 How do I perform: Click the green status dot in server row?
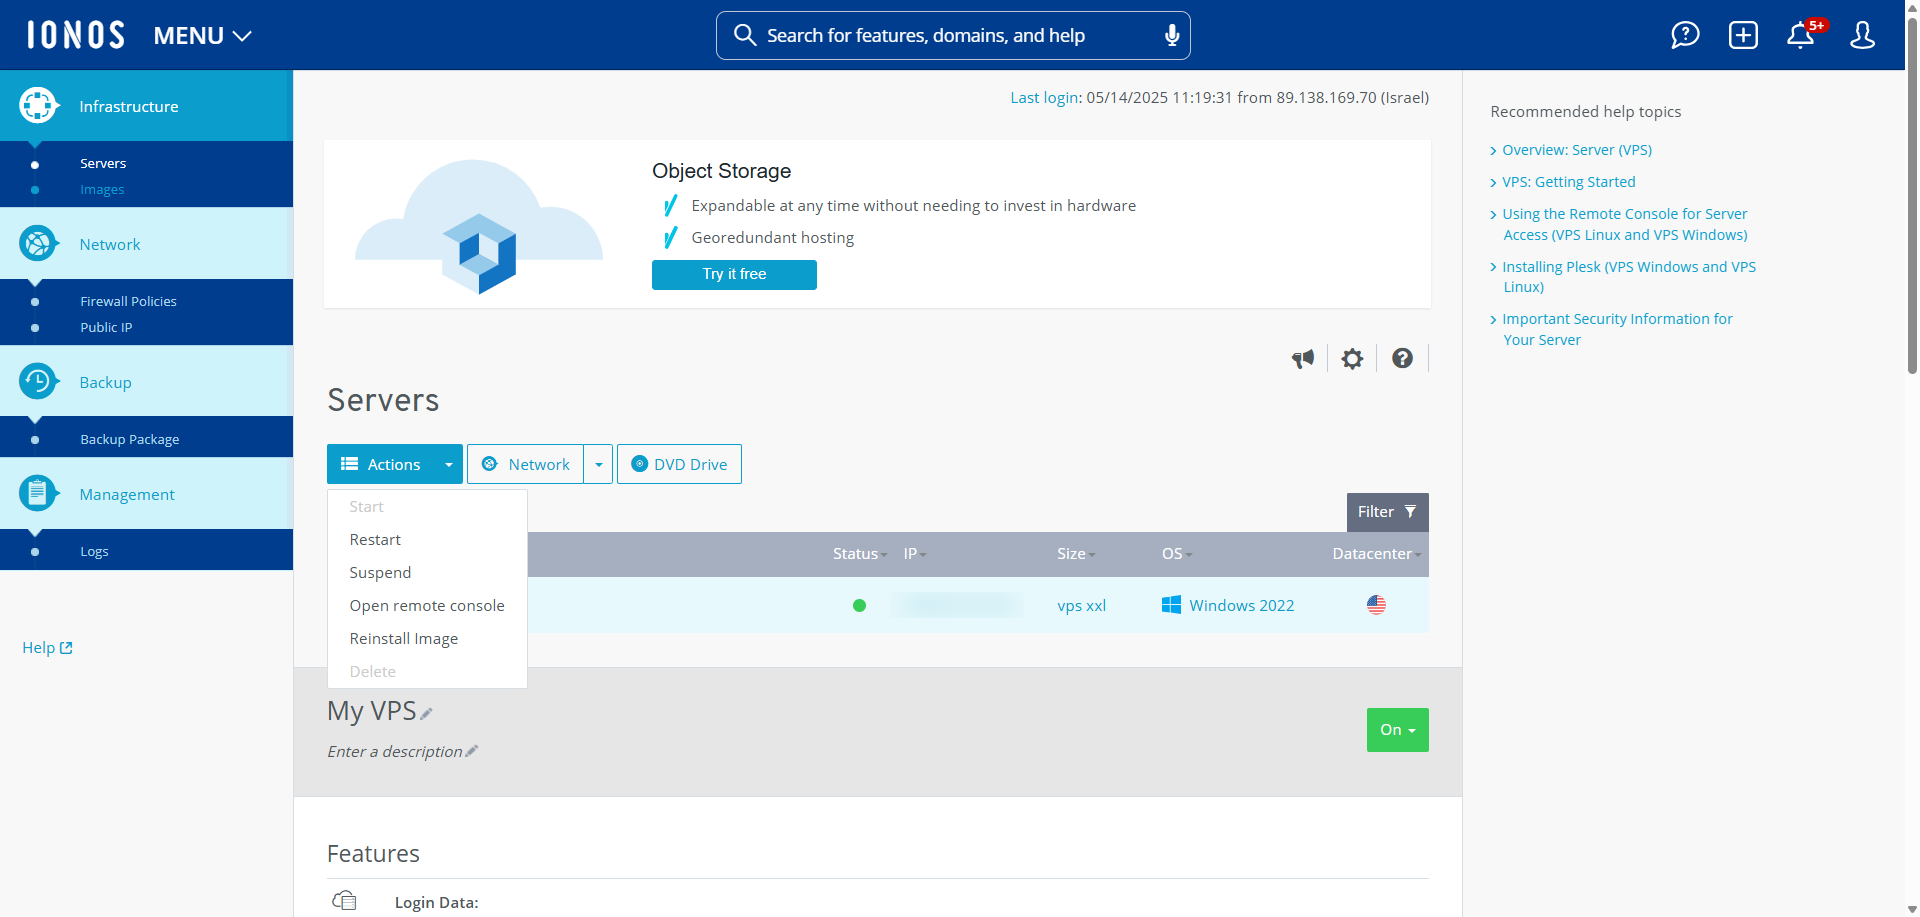(x=859, y=605)
